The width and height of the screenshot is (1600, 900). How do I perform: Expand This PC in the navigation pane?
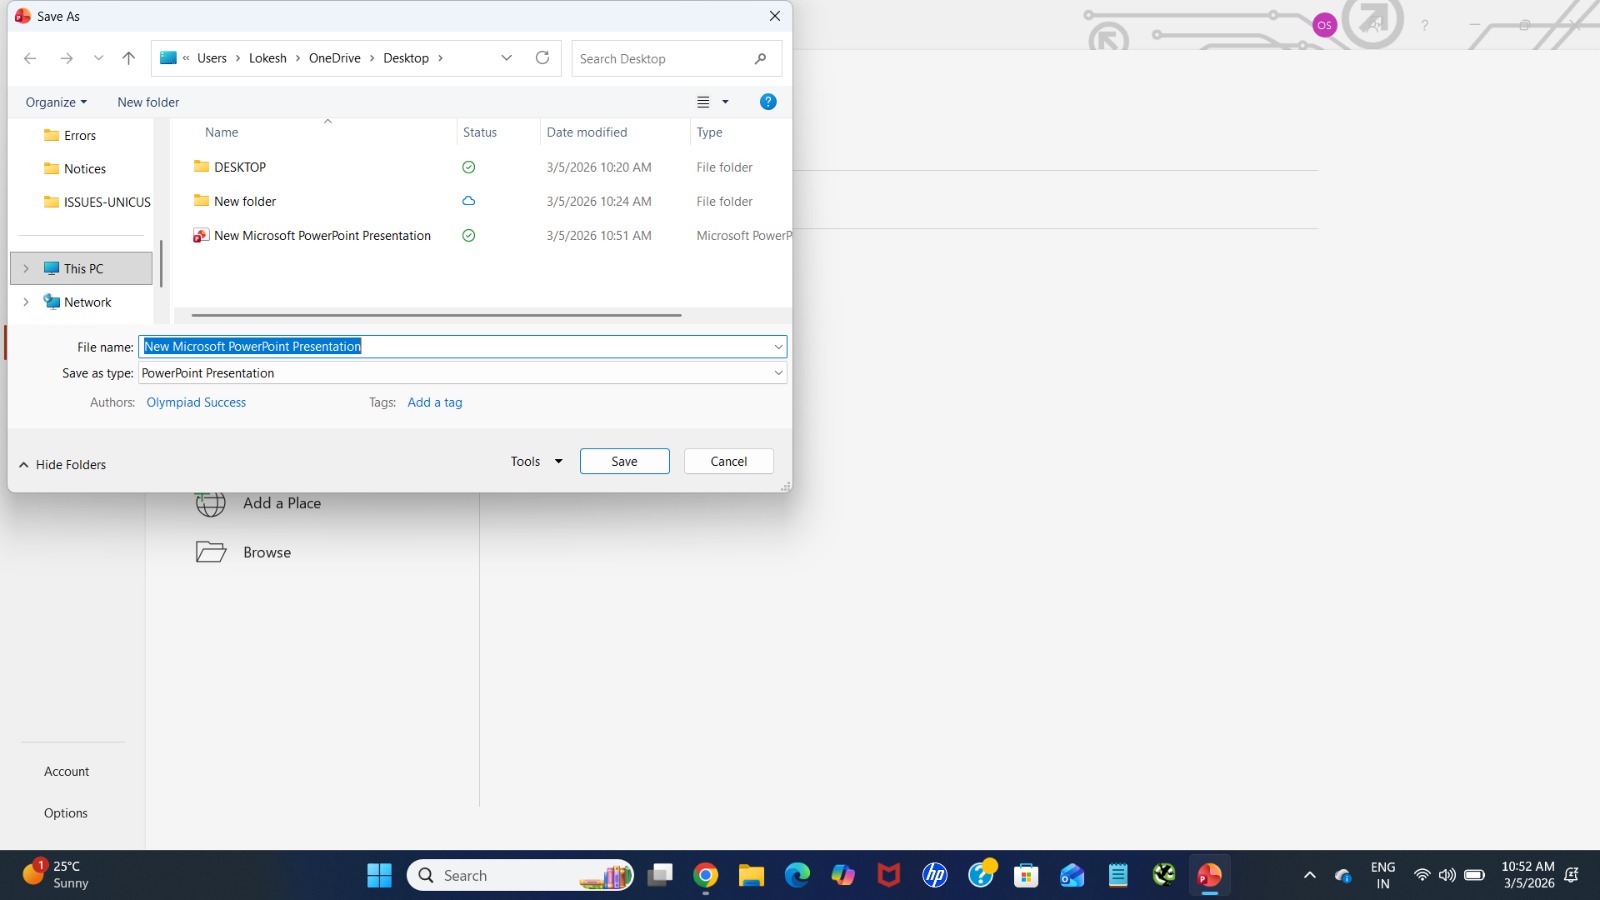pyautogui.click(x=25, y=268)
